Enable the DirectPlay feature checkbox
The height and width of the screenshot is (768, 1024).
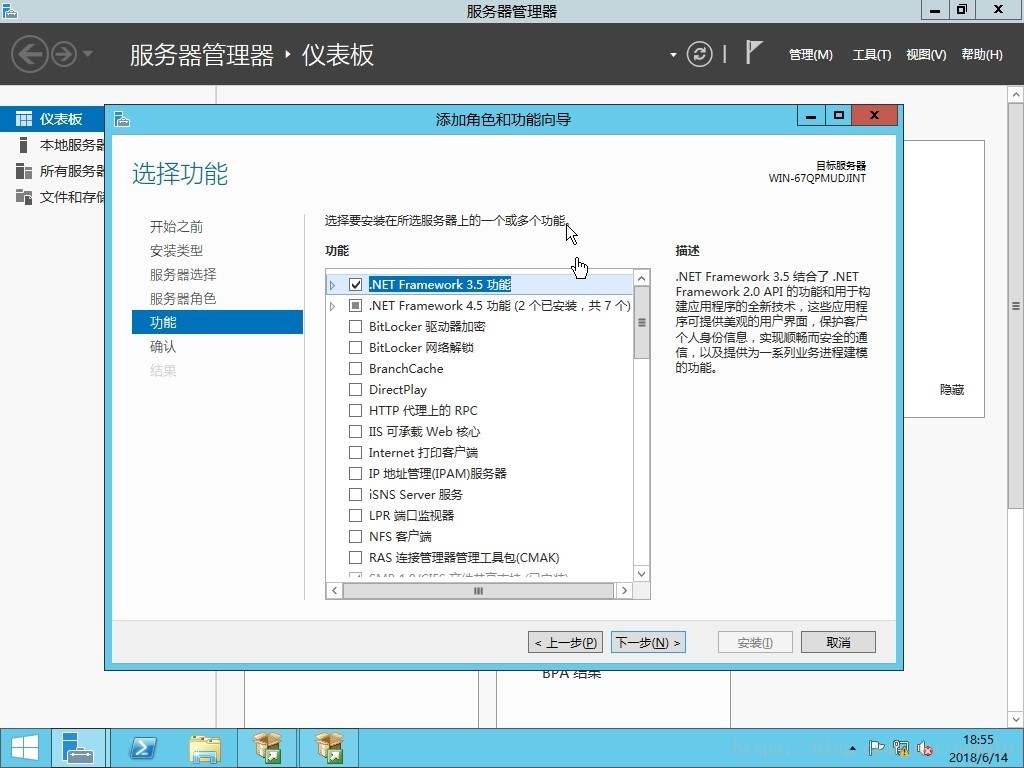tap(355, 390)
